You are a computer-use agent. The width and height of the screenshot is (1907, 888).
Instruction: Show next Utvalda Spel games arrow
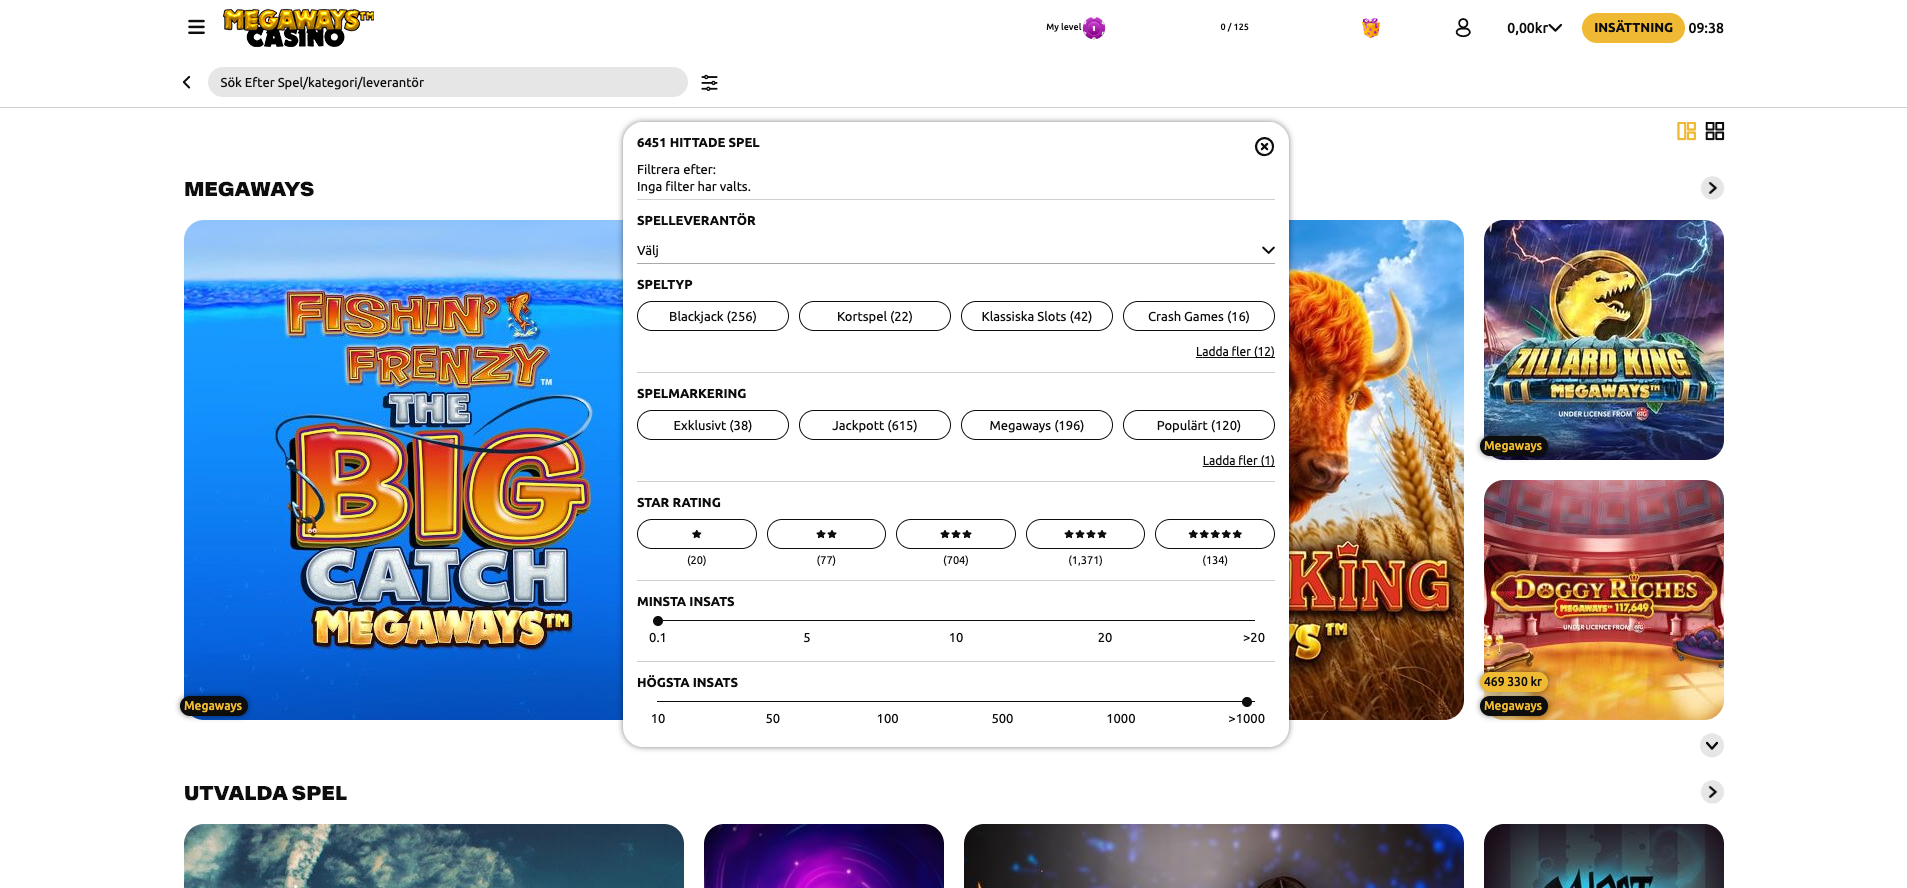click(1712, 792)
